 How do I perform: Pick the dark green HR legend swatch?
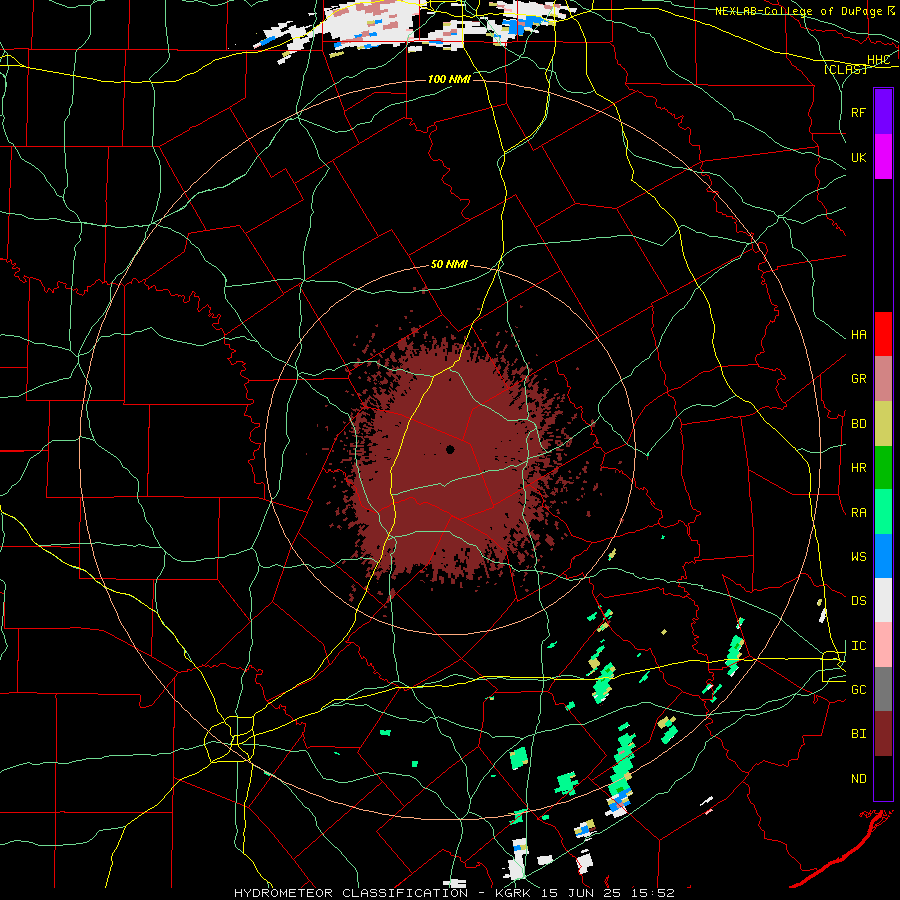[x=883, y=468]
